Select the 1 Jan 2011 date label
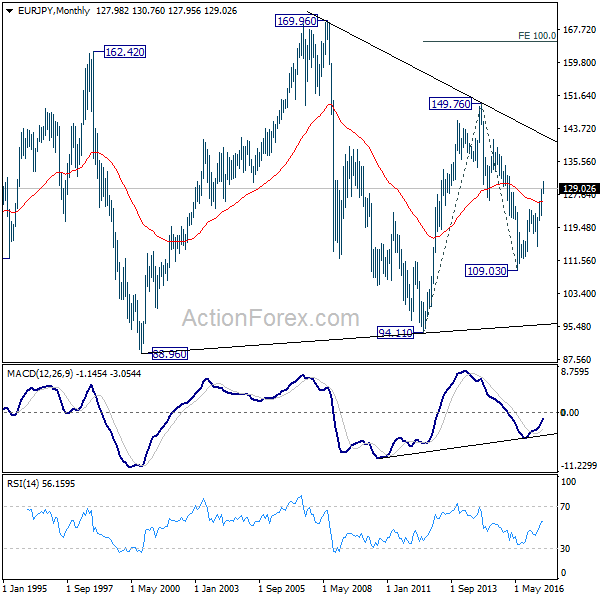Viewport: 600px width, 600px height. [408, 589]
